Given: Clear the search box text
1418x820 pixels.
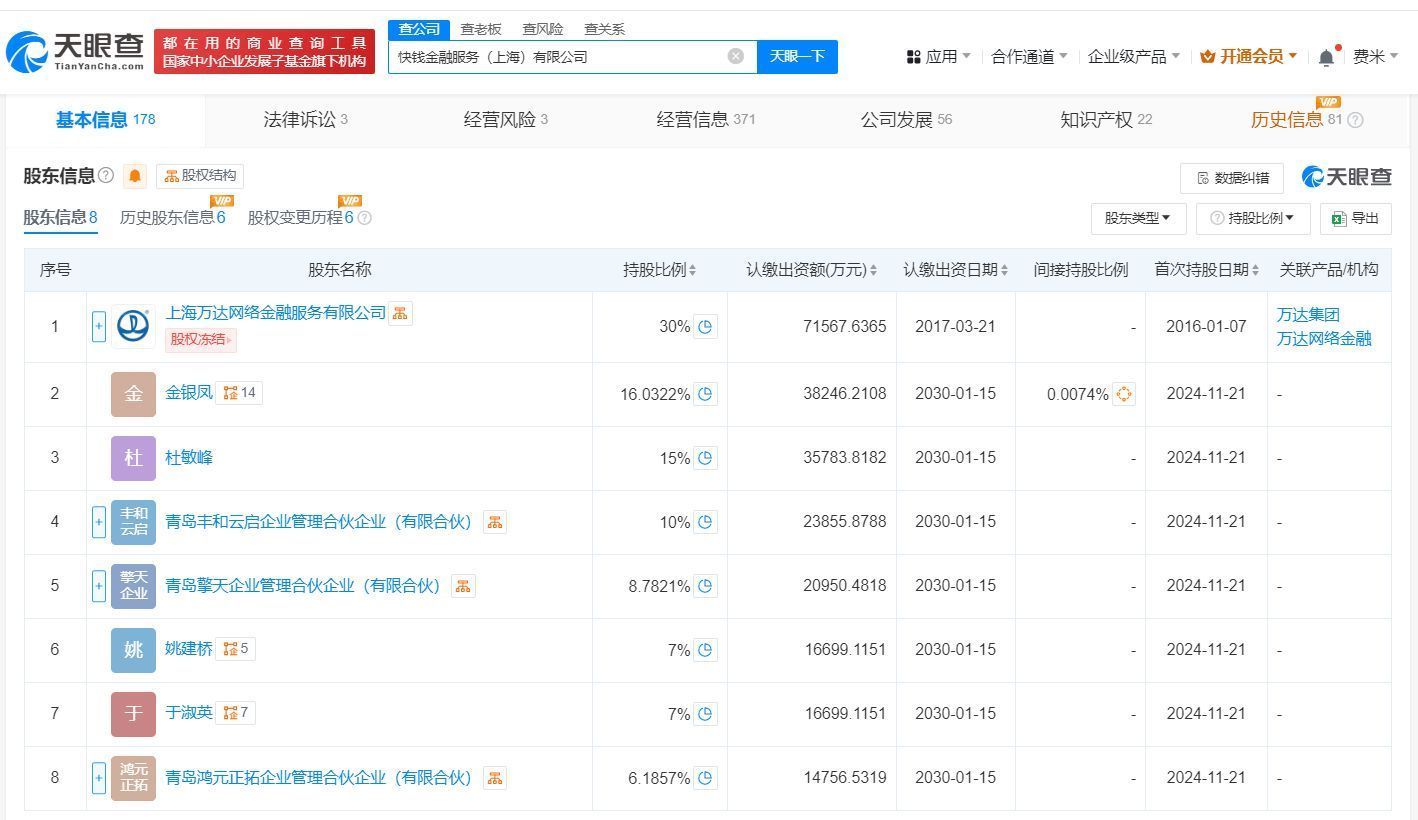Looking at the screenshot, I should coord(736,56).
